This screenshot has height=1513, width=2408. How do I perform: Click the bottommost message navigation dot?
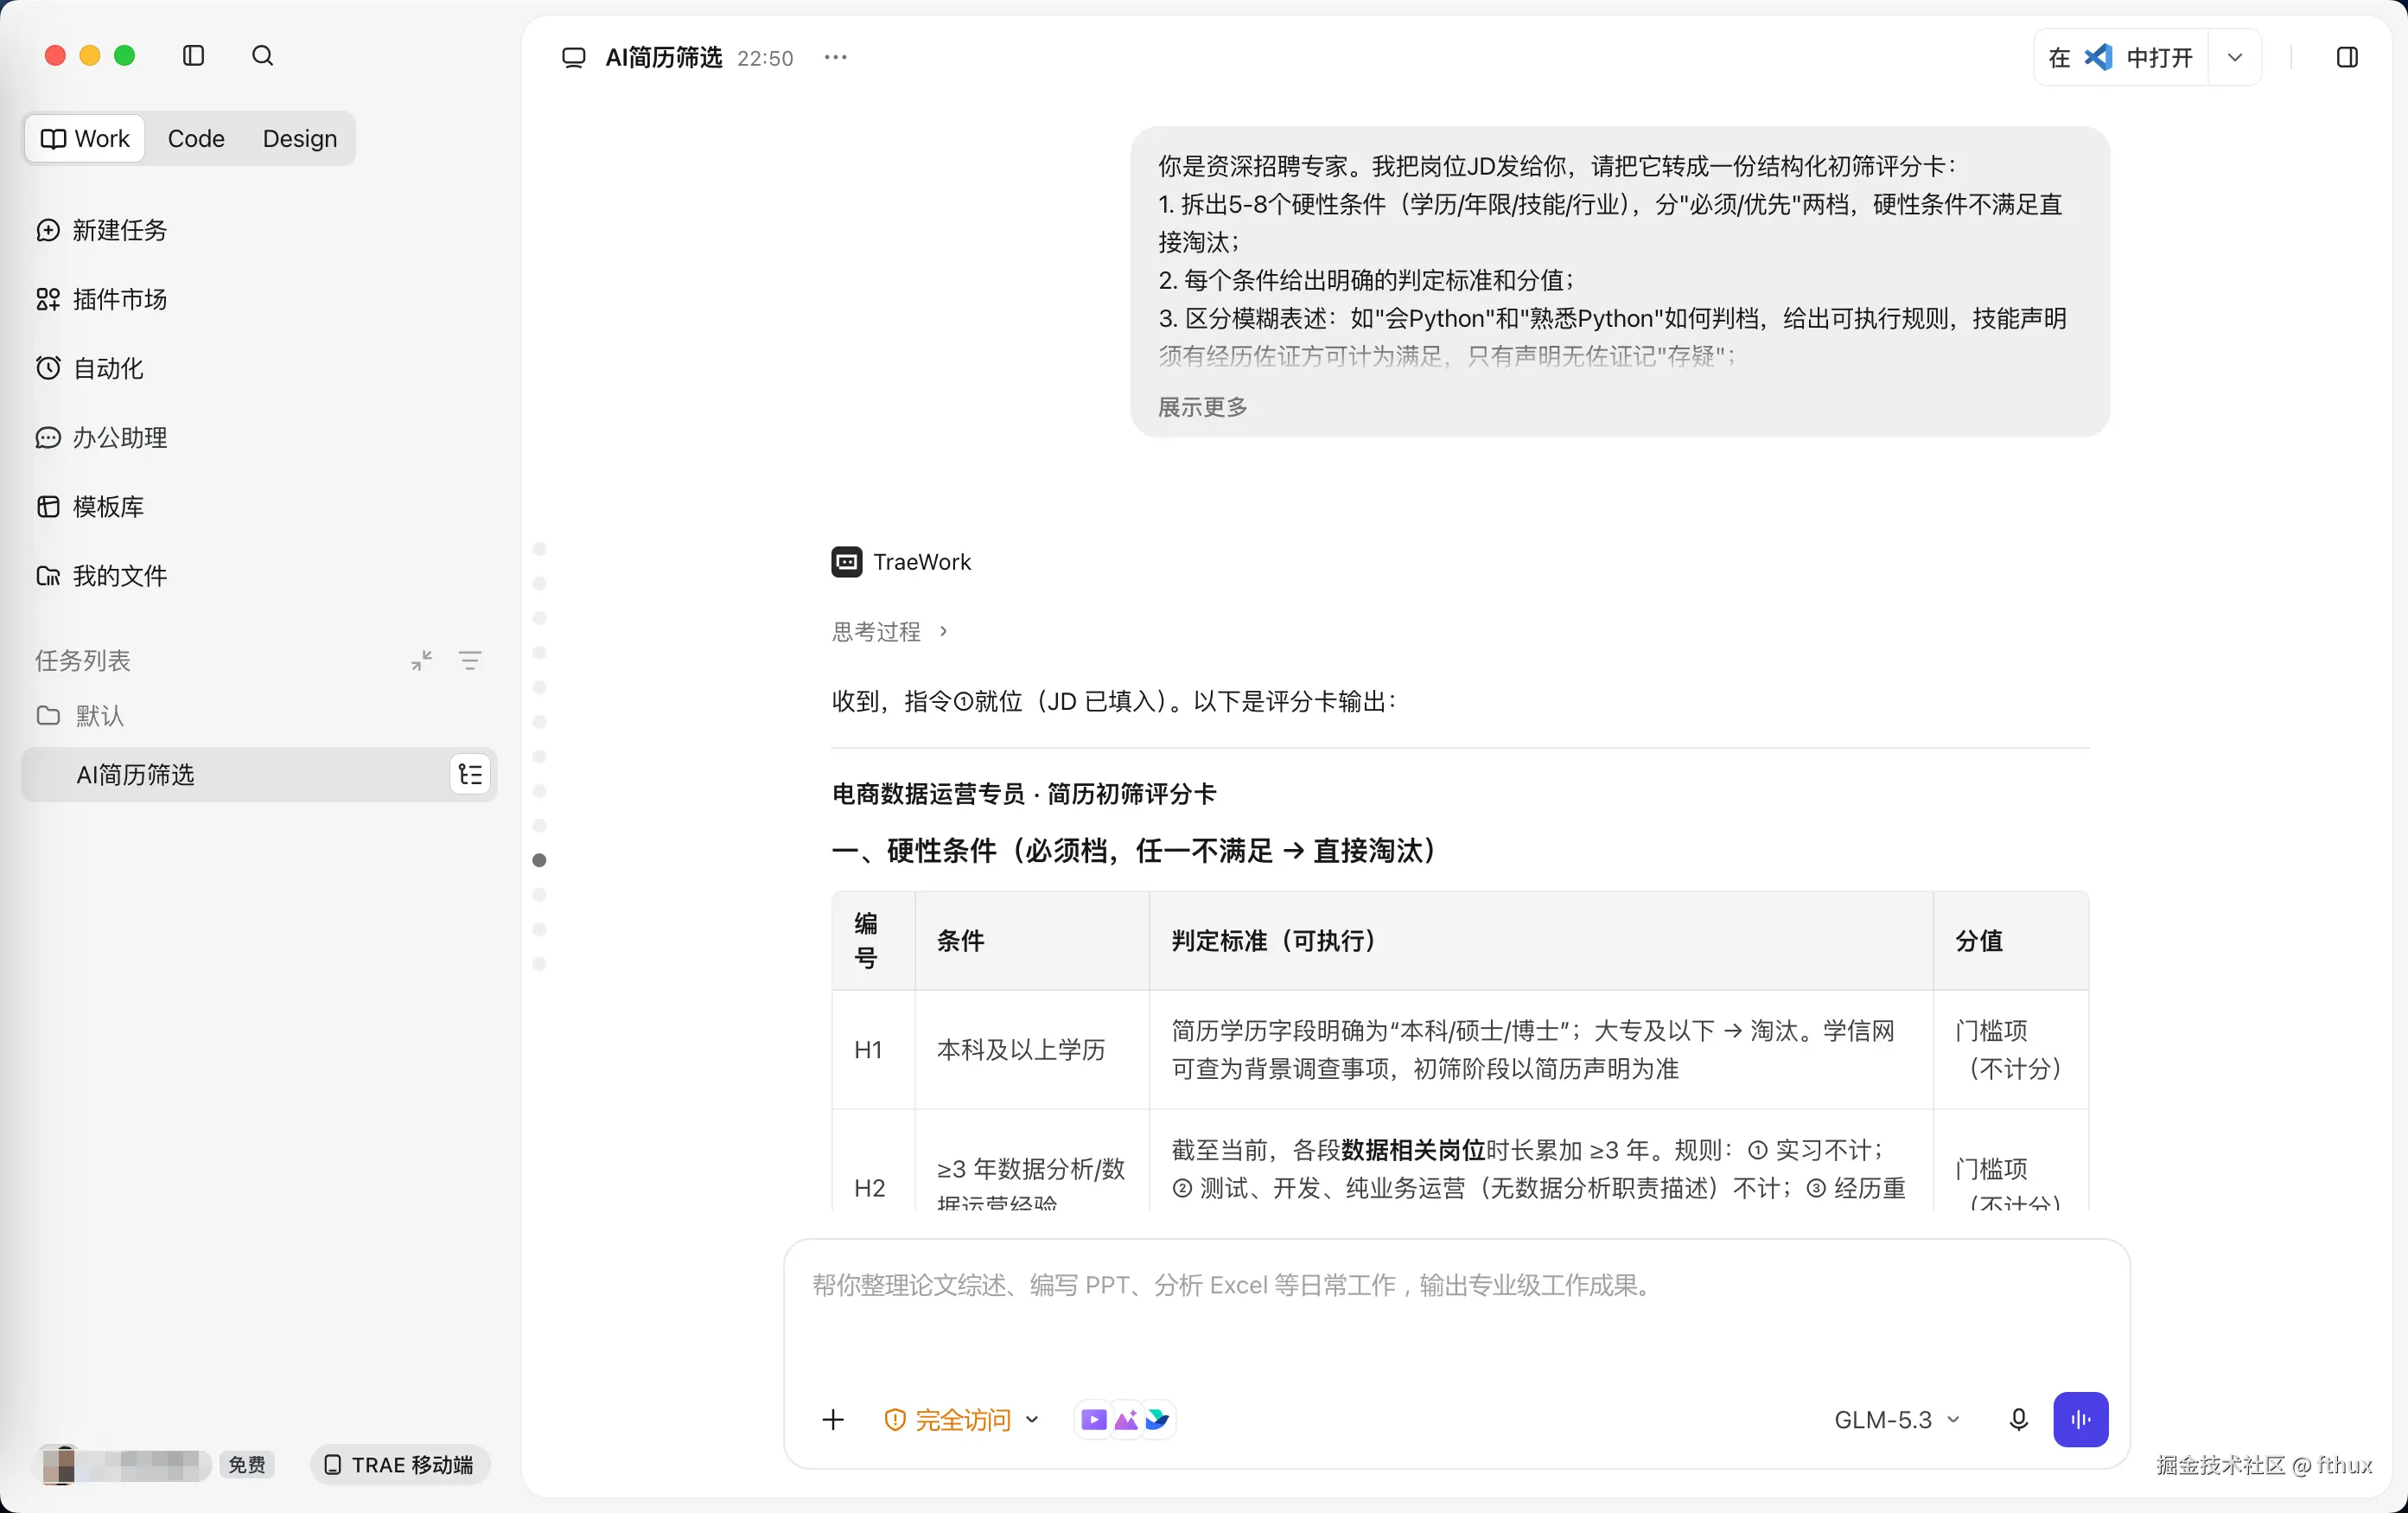click(x=540, y=964)
